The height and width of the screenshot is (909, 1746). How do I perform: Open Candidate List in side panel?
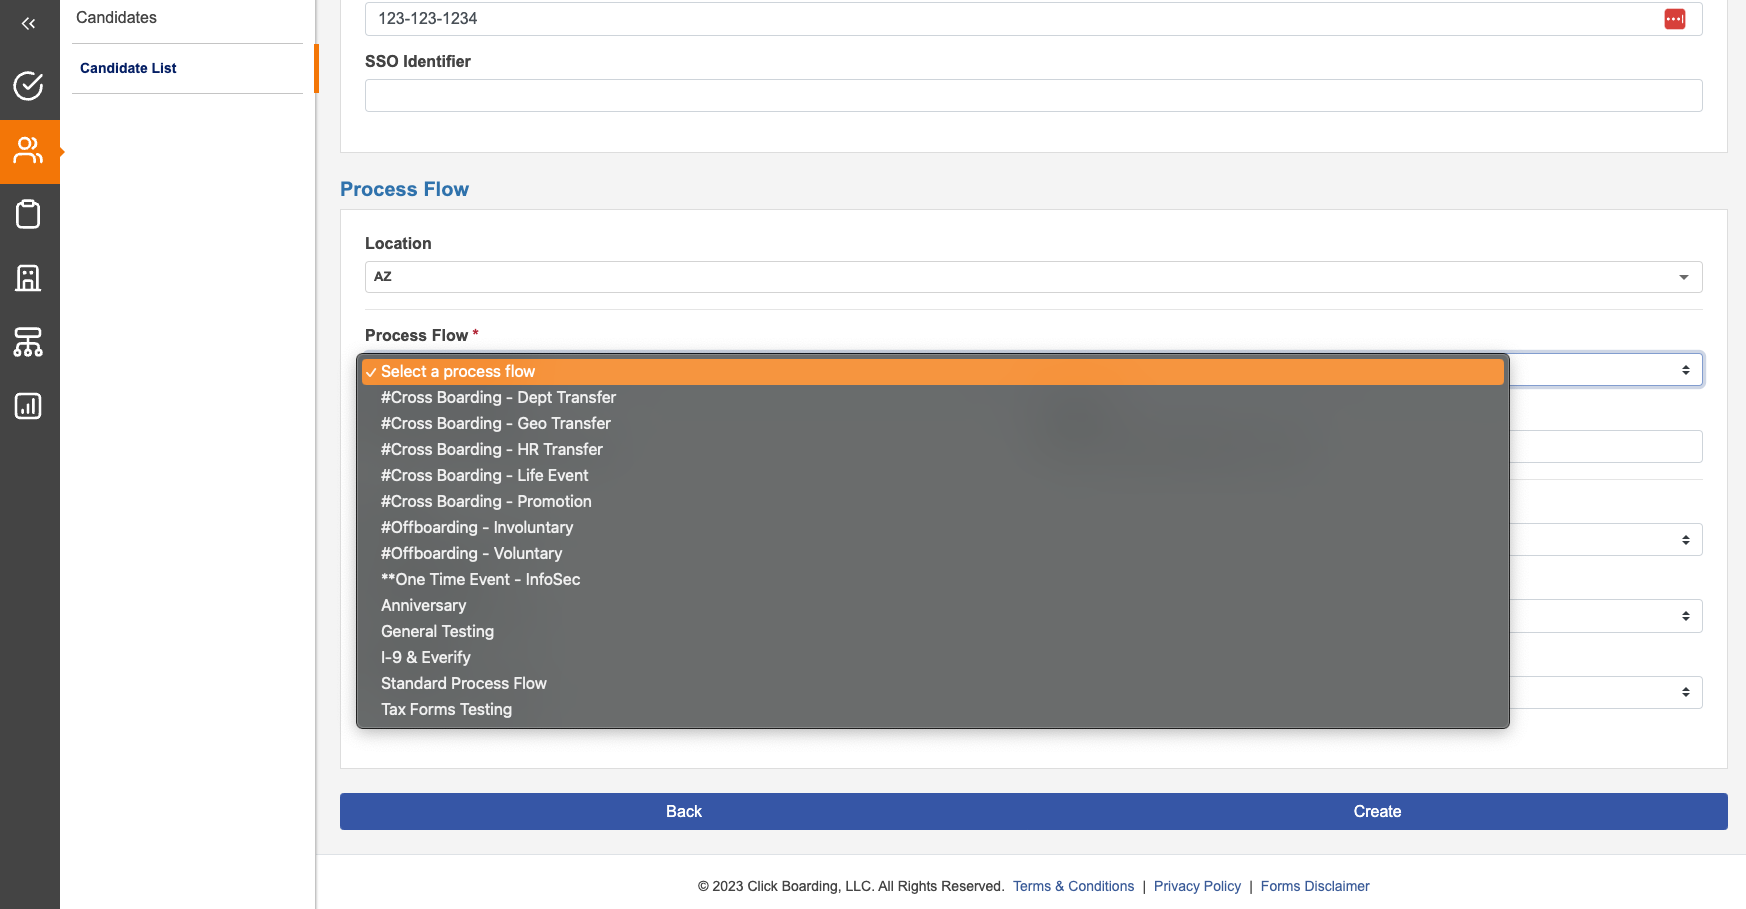[x=128, y=68]
